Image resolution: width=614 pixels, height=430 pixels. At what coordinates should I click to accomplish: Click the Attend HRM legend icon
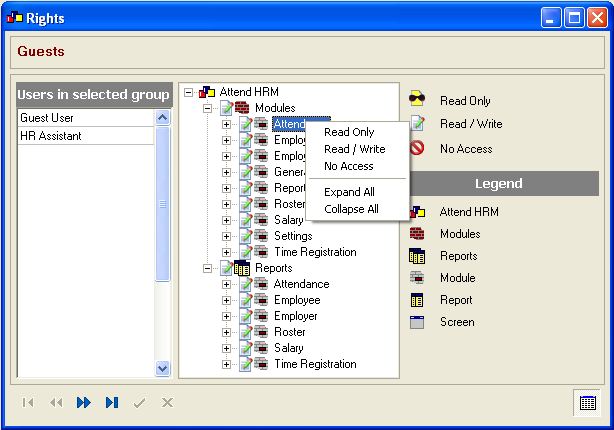click(x=417, y=212)
